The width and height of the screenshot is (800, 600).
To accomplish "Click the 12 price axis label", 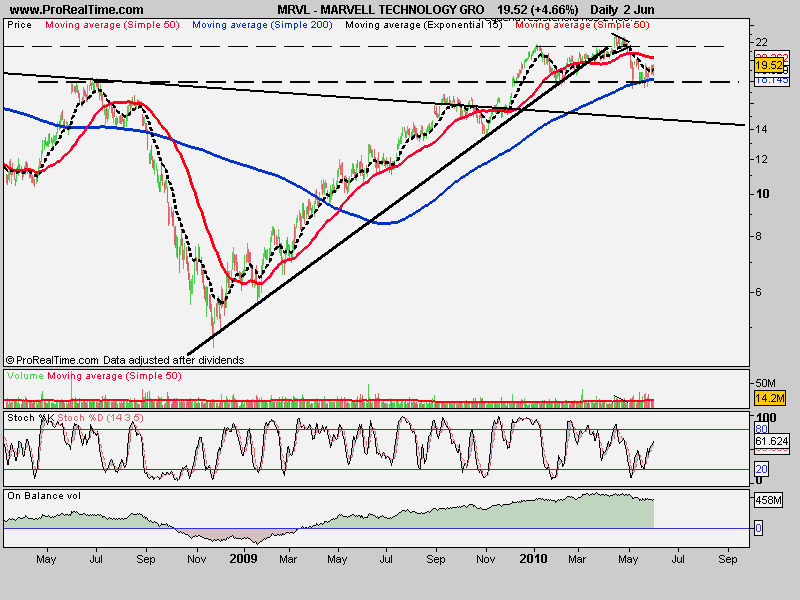I will pyautogui.click(x=761, y=159).
